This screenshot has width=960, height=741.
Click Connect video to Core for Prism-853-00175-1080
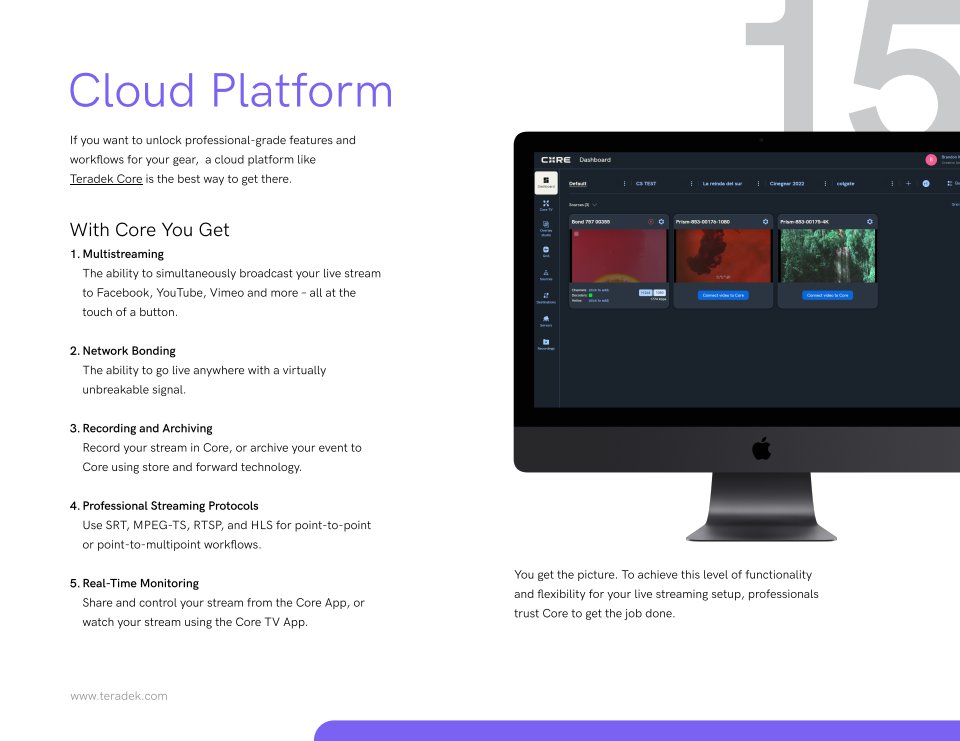point(722,296)
